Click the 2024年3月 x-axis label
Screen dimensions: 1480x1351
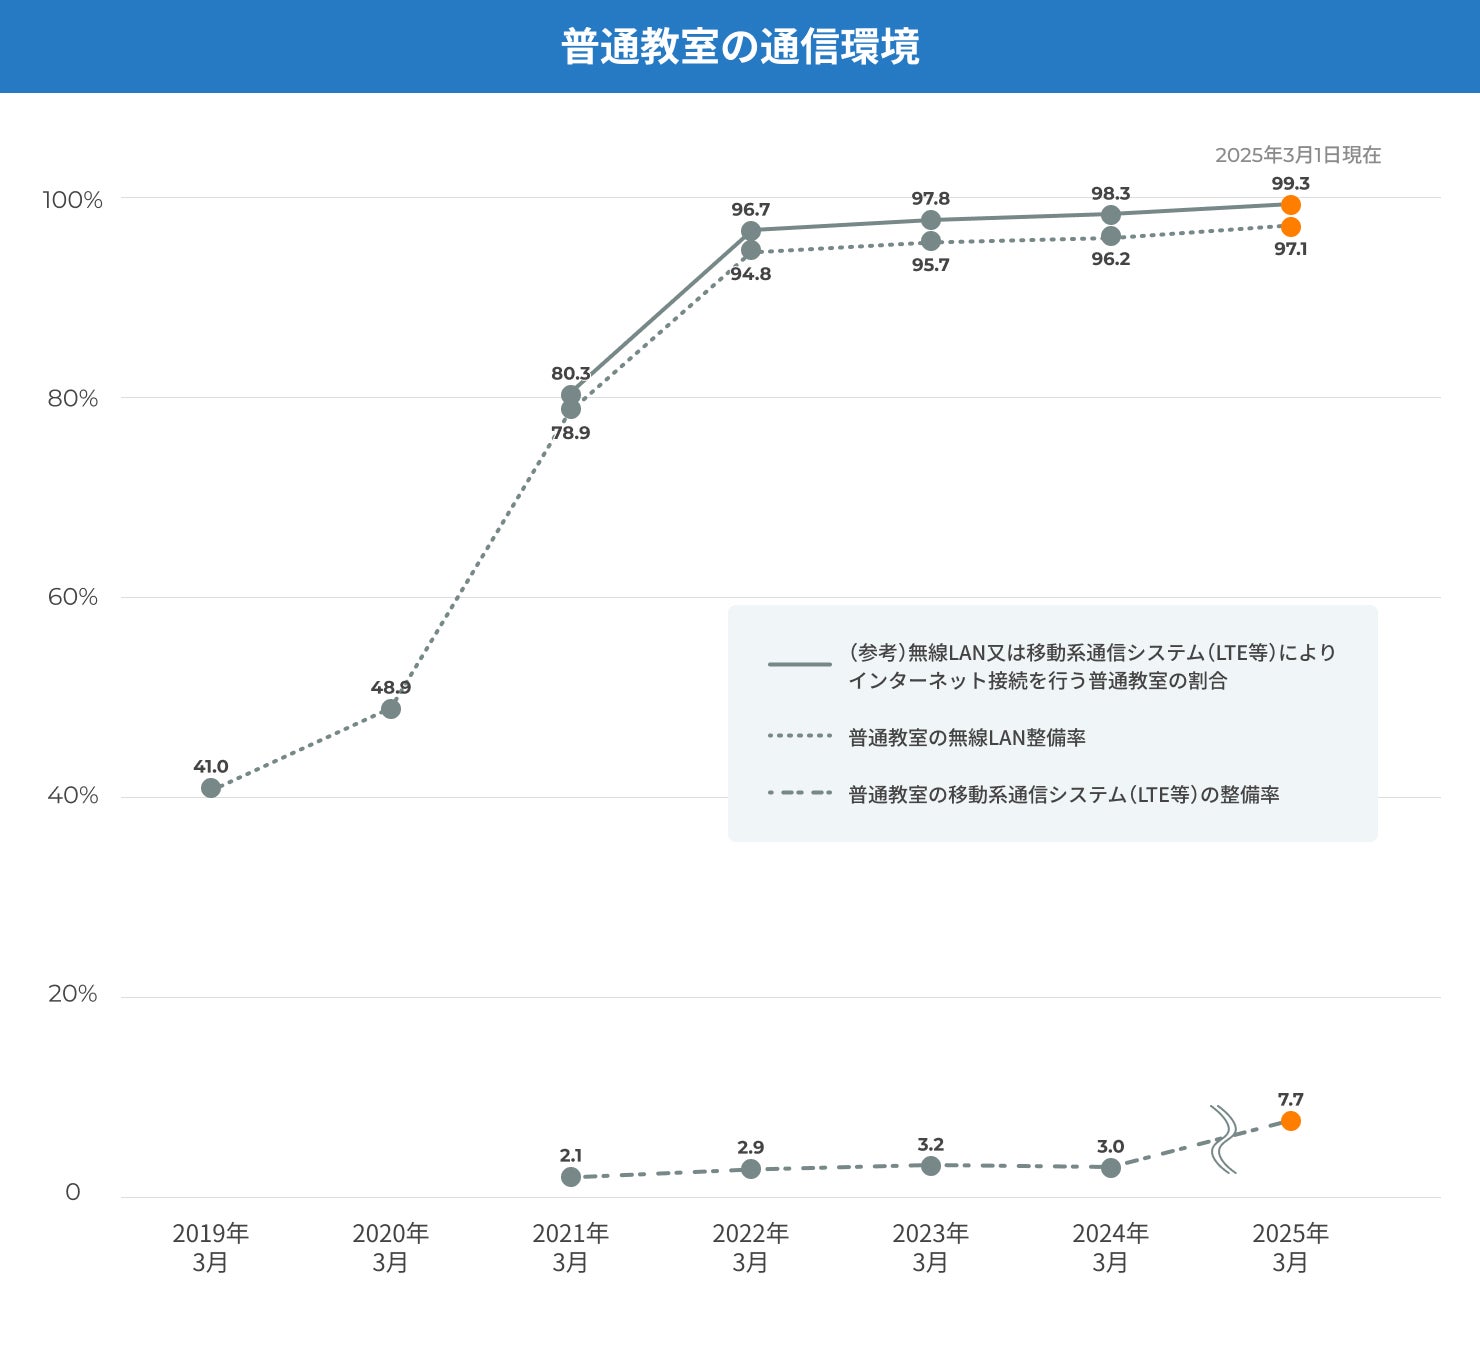tap(1110, 1247)
